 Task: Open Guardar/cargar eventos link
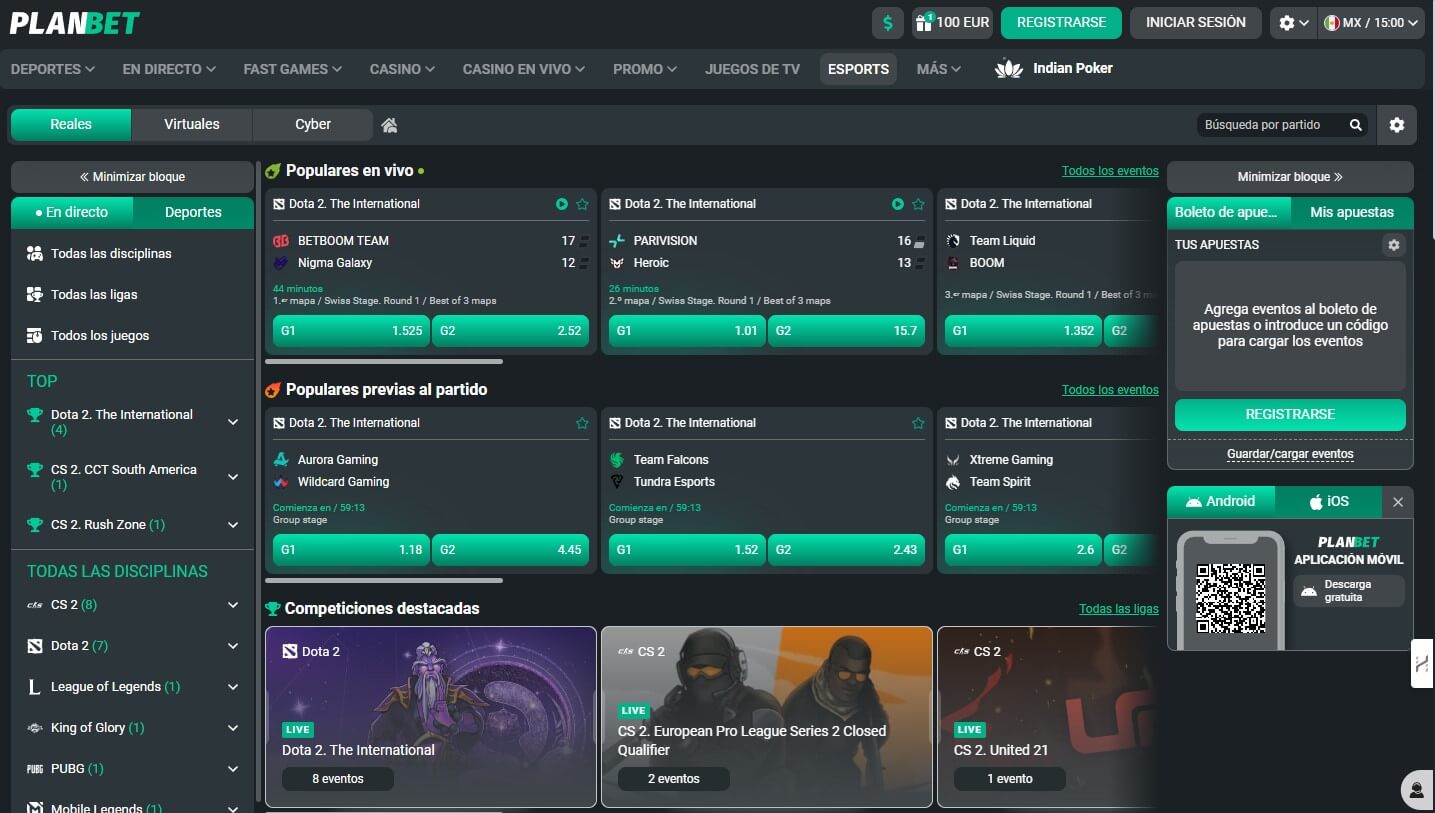1290,454
